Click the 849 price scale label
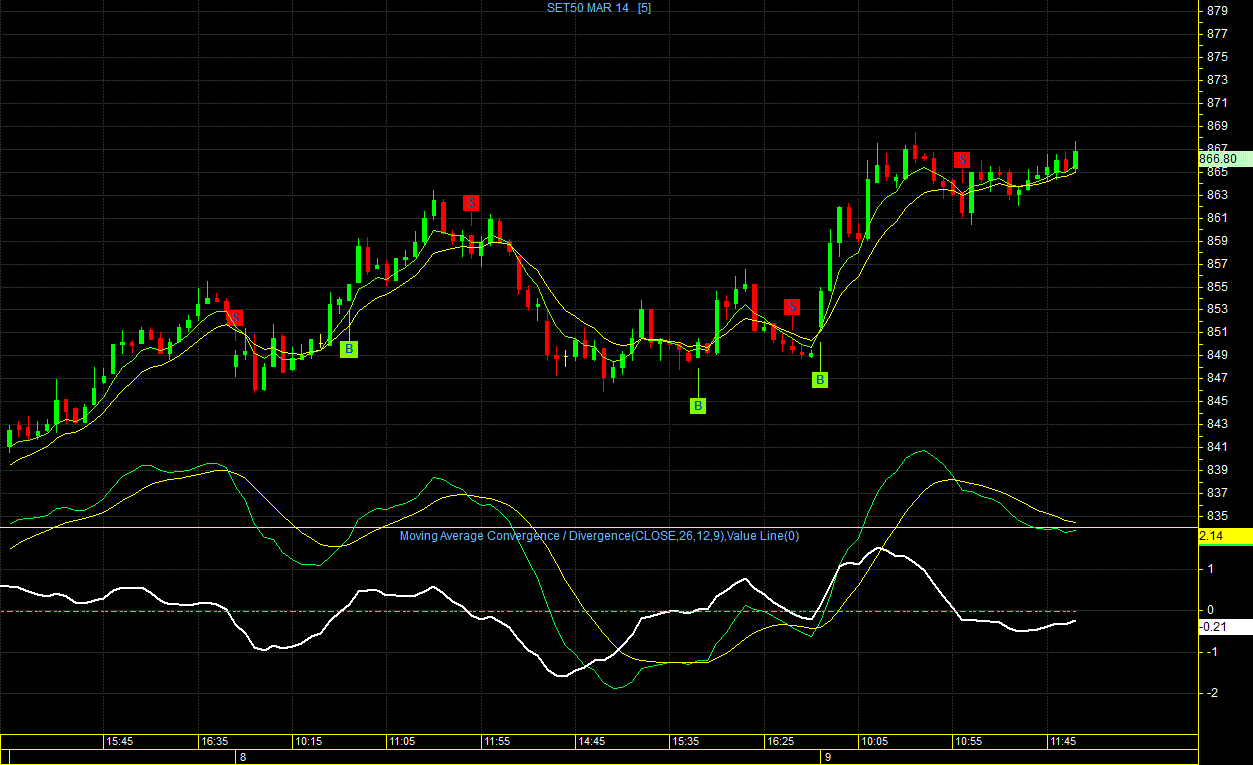Viewport: 1253px width, 765px height. (1217, 355)
